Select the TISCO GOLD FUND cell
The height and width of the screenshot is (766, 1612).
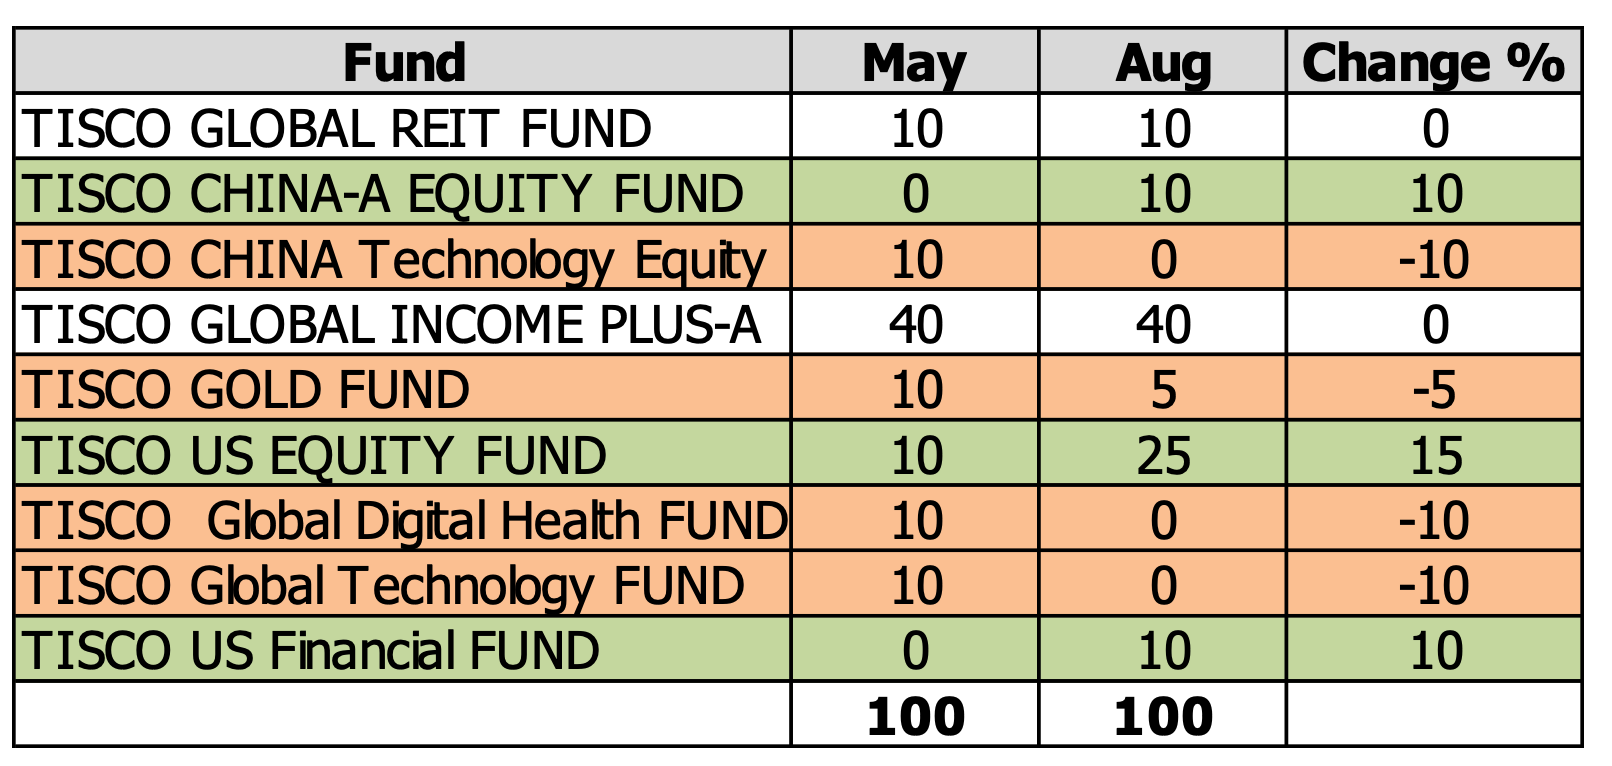pyautogui.click(x=246, y=390)
